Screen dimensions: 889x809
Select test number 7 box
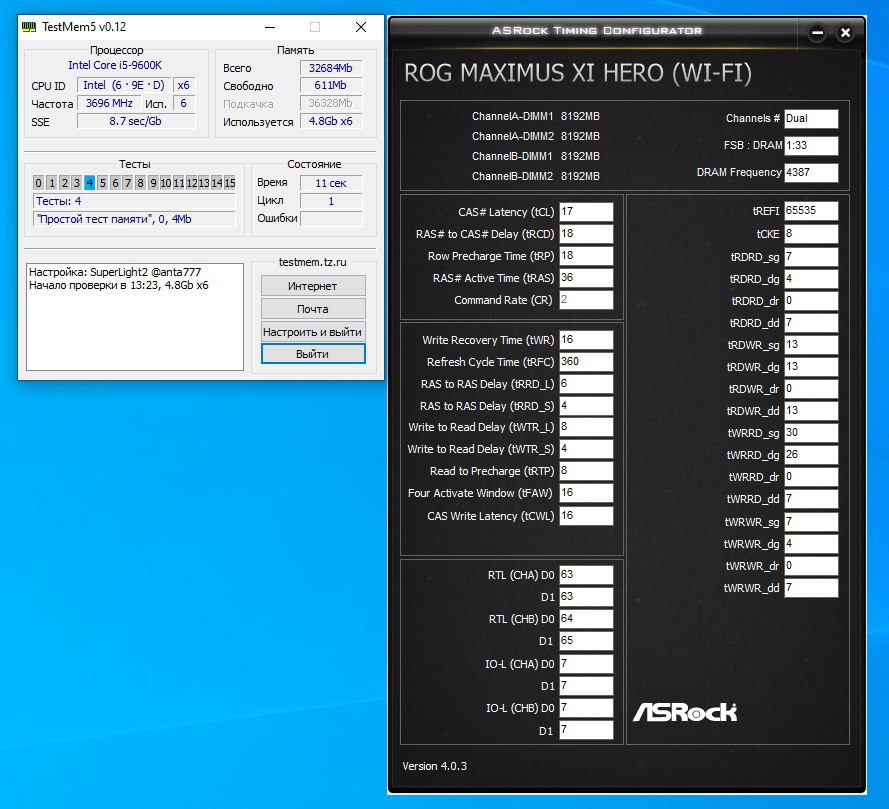click(128, 183)
